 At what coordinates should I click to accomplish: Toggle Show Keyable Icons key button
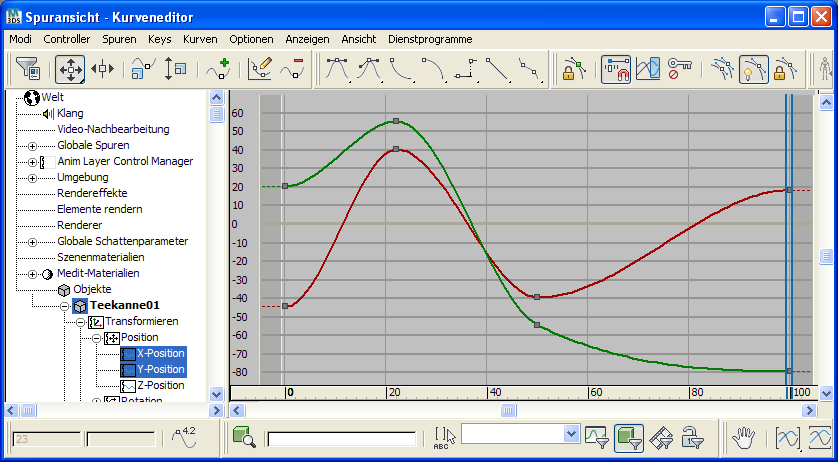point(679,69)
